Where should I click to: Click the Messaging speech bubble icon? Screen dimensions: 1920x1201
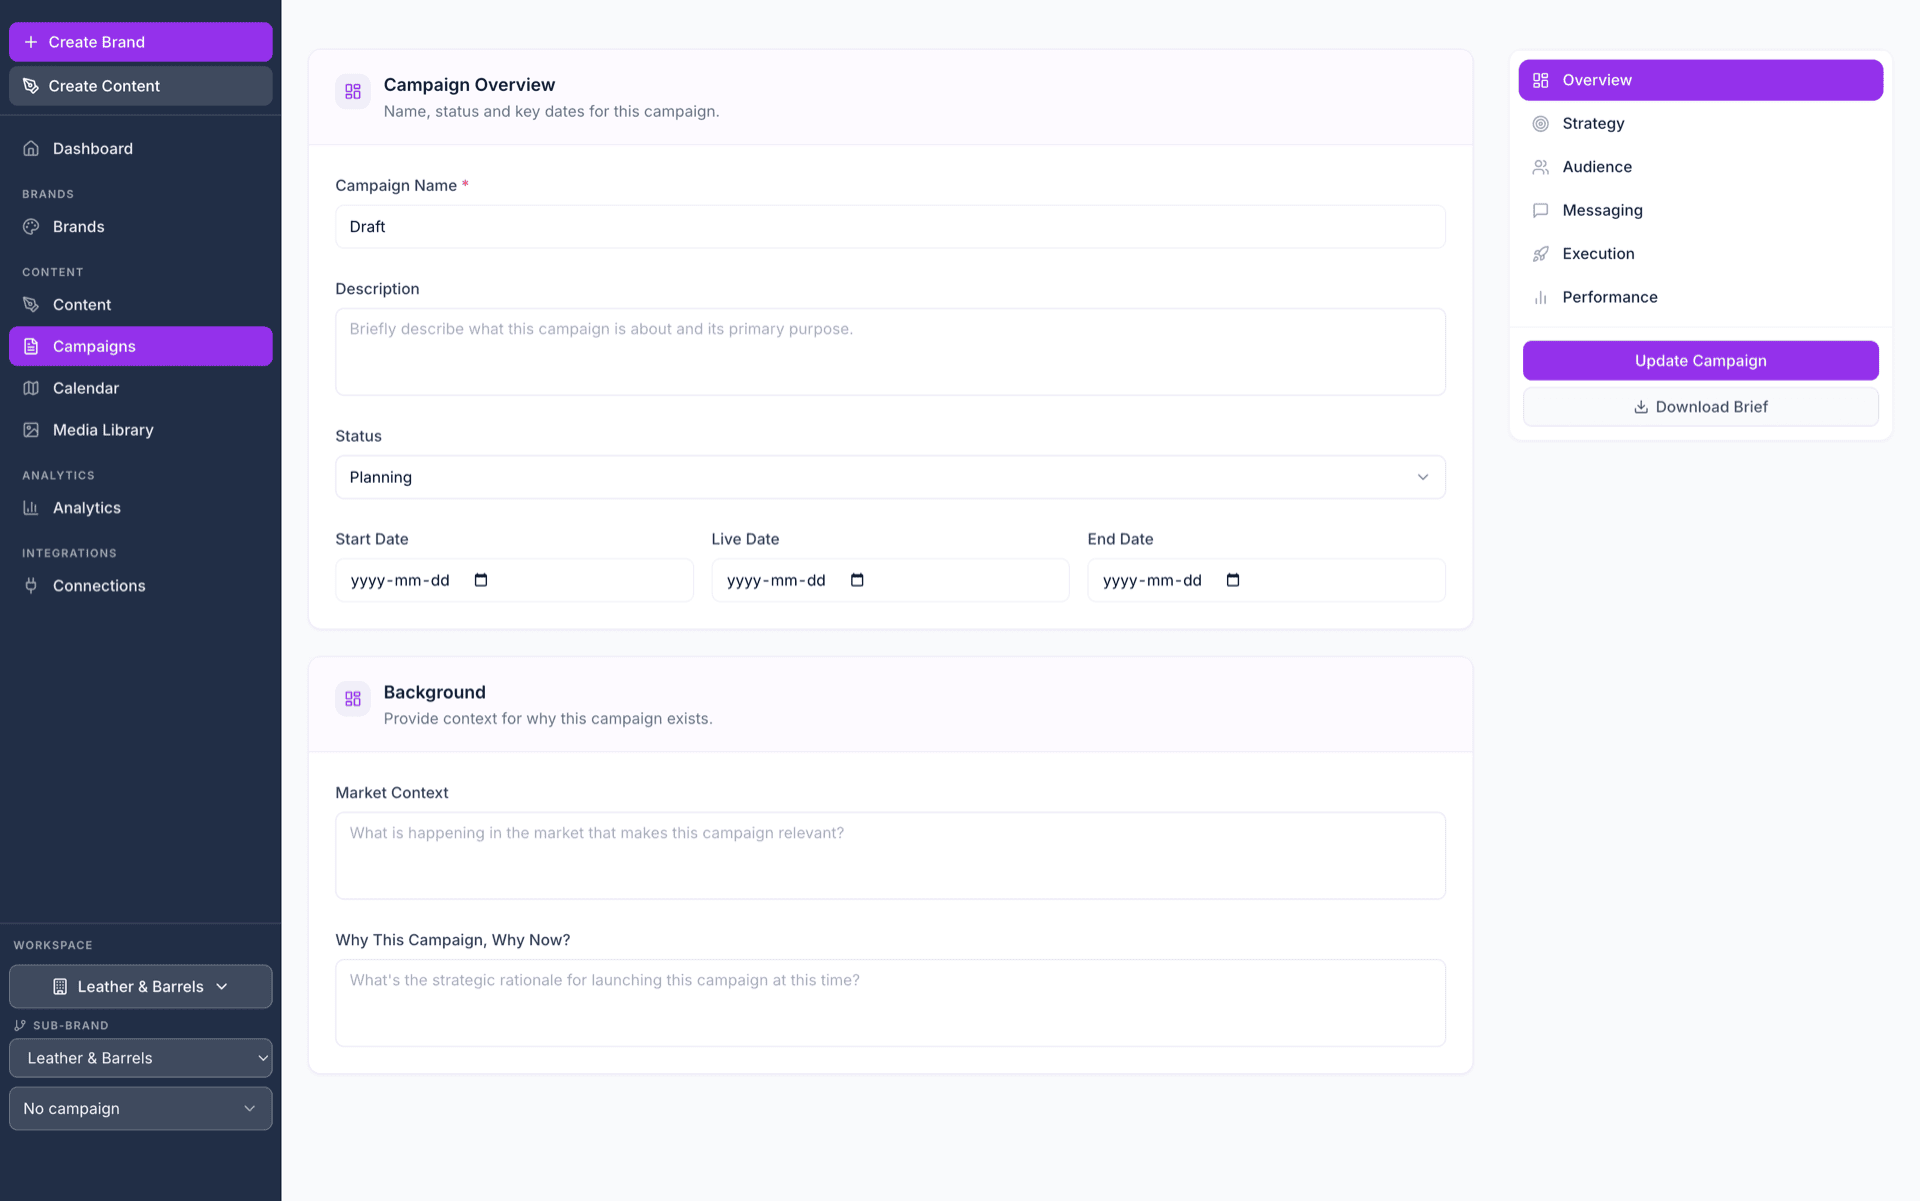[x=1540, y=210]
